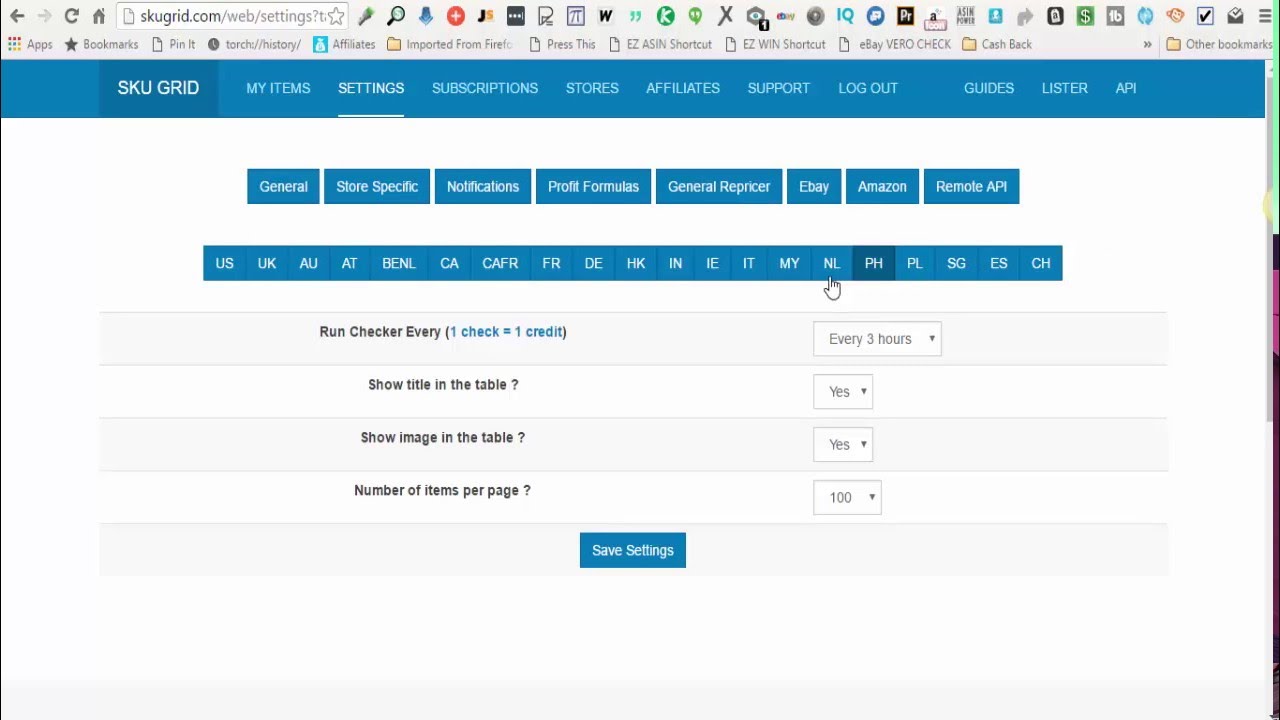Open the blue checkbox extension icon
Image resolution: width=1280 pixels, height=720 pixels.
(1206, 16)
